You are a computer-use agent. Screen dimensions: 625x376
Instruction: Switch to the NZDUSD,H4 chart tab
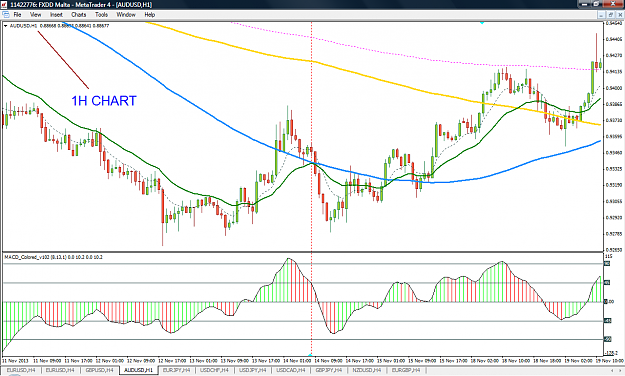click(367, 370)
